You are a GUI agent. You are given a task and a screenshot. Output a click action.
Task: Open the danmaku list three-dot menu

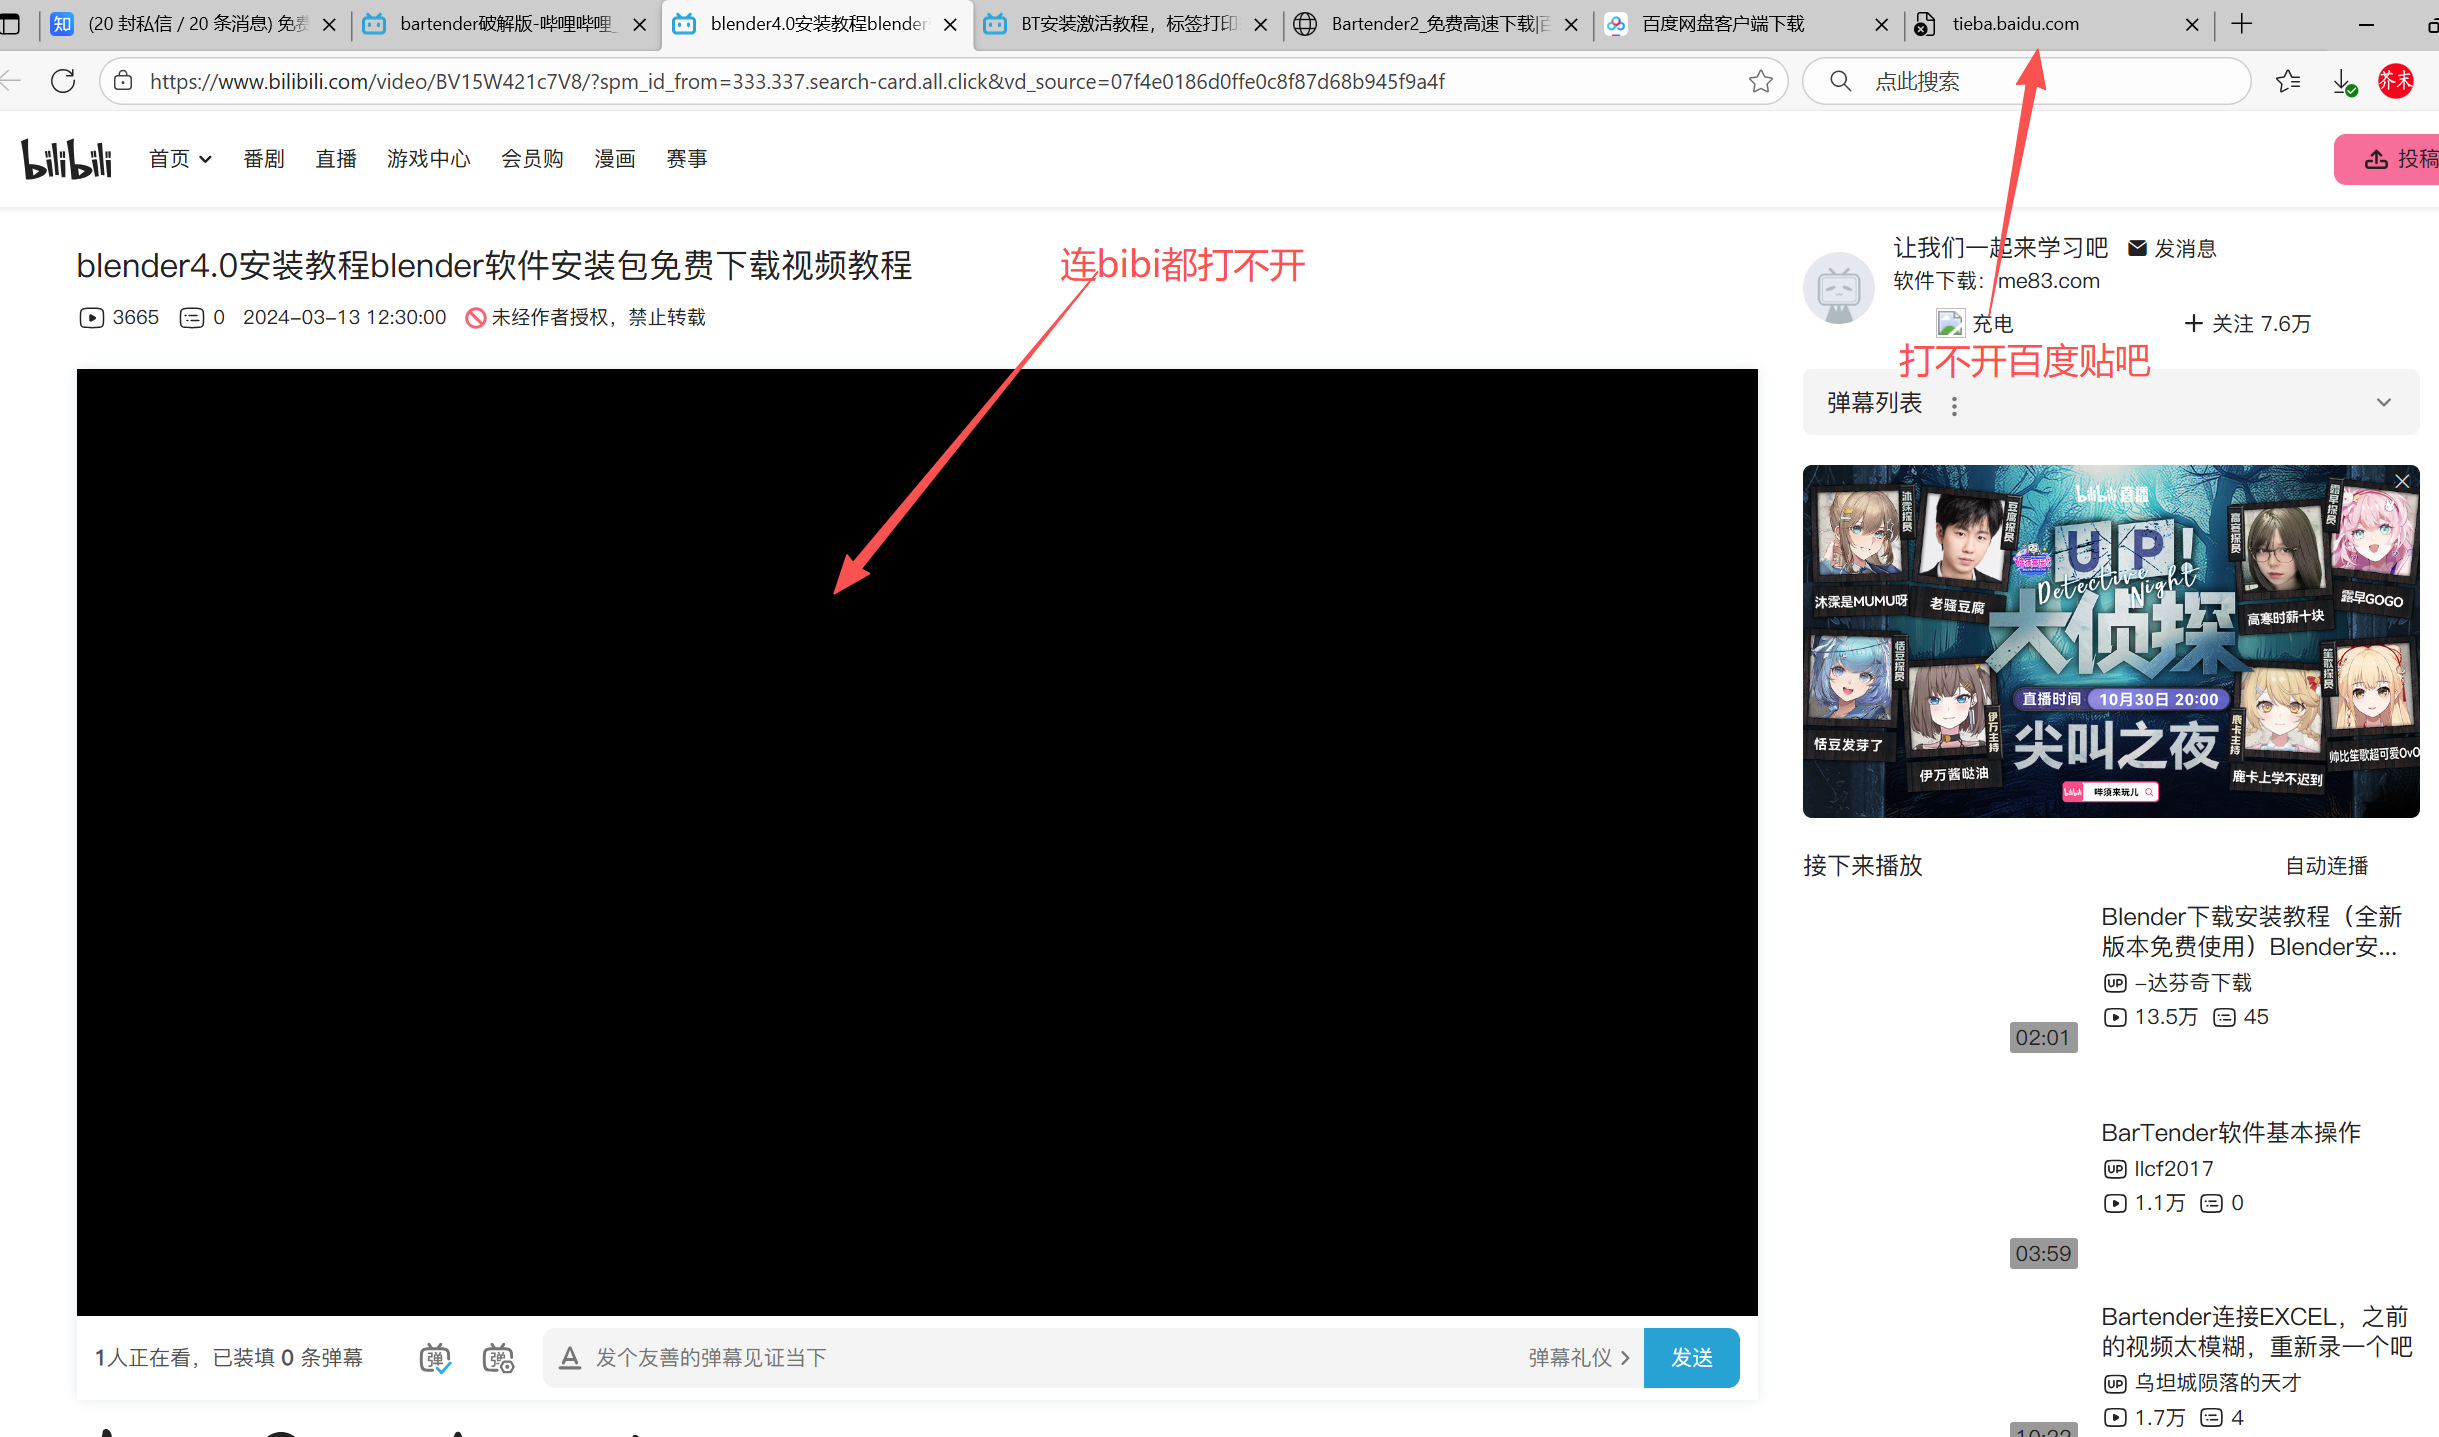coord(1954,405)
